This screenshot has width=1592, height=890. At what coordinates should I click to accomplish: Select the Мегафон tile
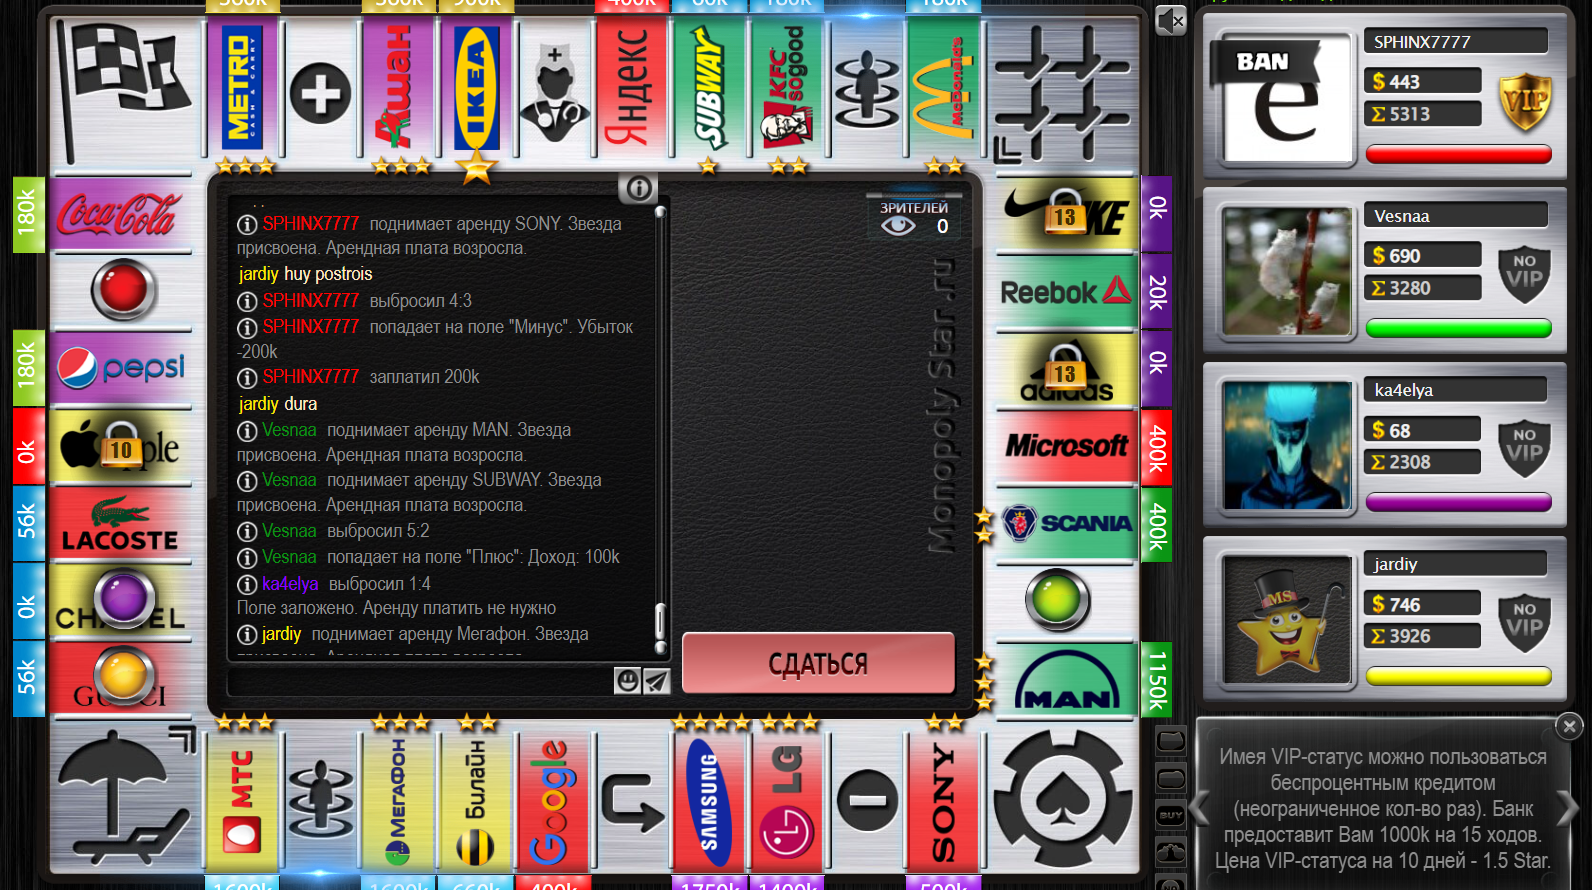point(398,800)
